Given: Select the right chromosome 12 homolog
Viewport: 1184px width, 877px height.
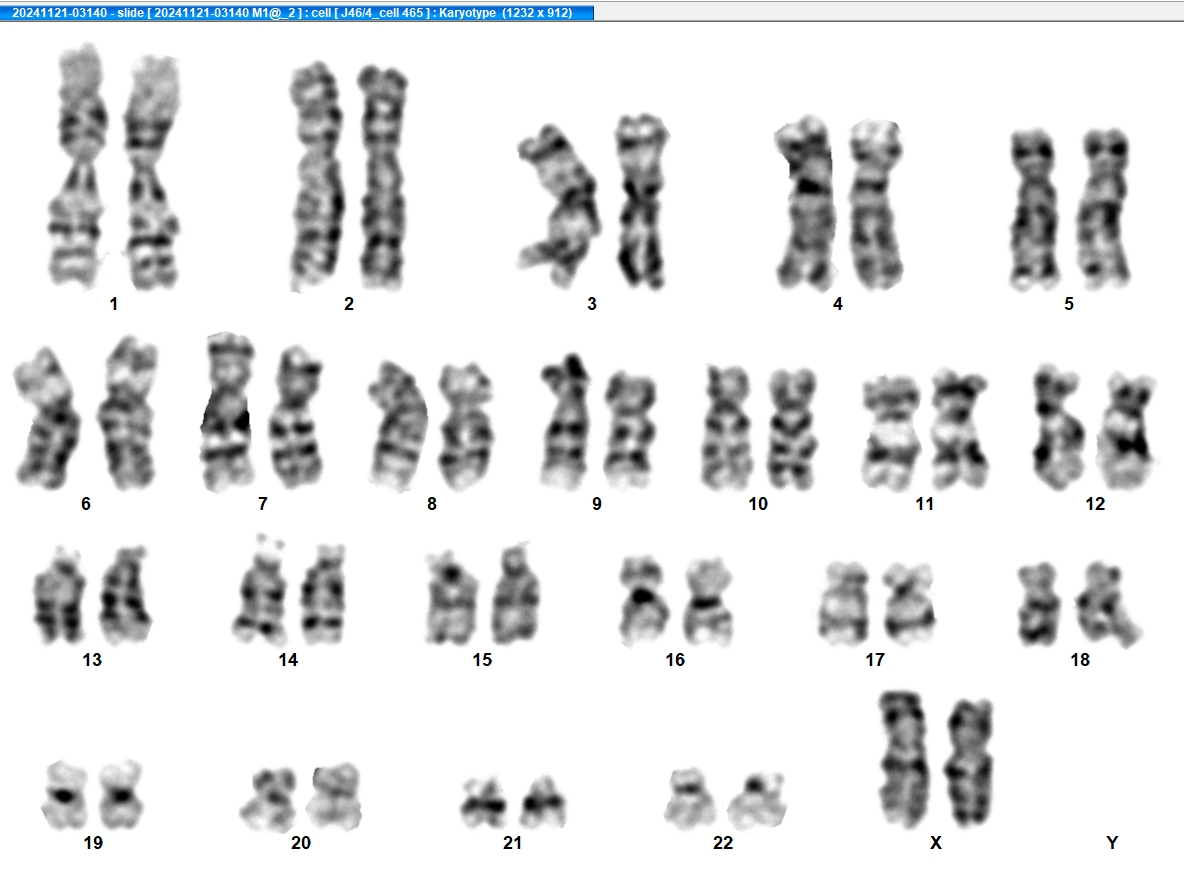Looking at the screenshot, I should point(1126,431).
